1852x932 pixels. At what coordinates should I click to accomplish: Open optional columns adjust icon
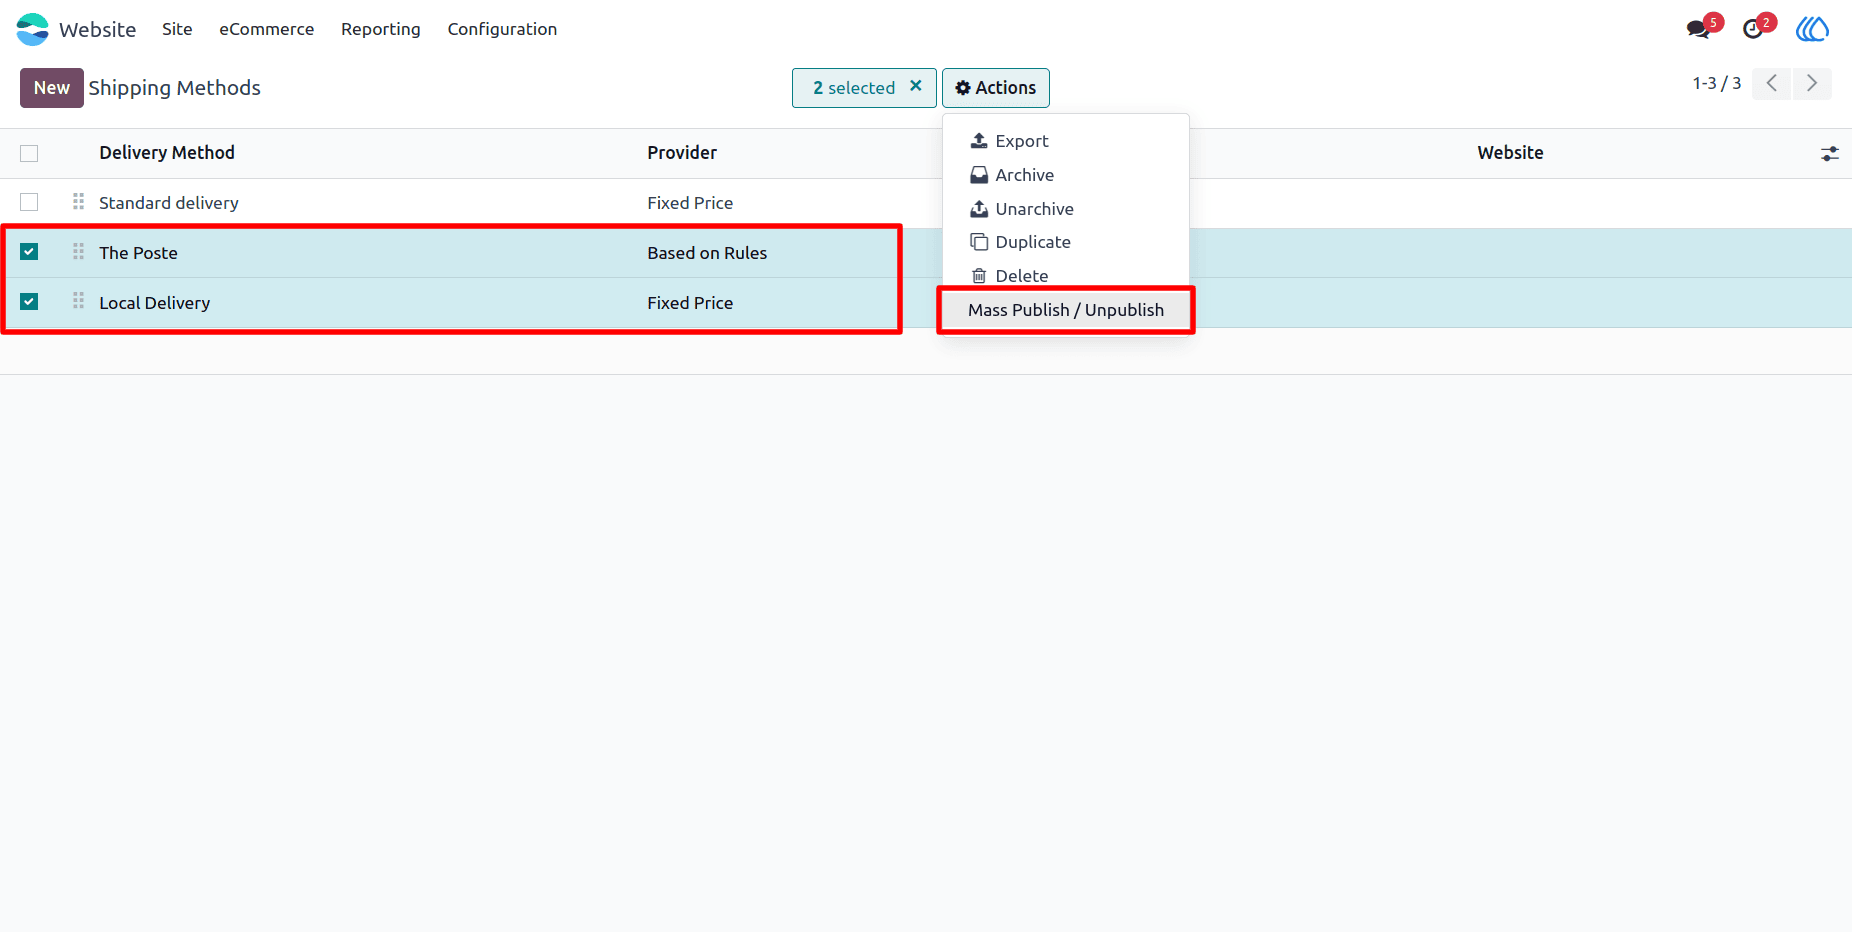tap(1829, 153)
